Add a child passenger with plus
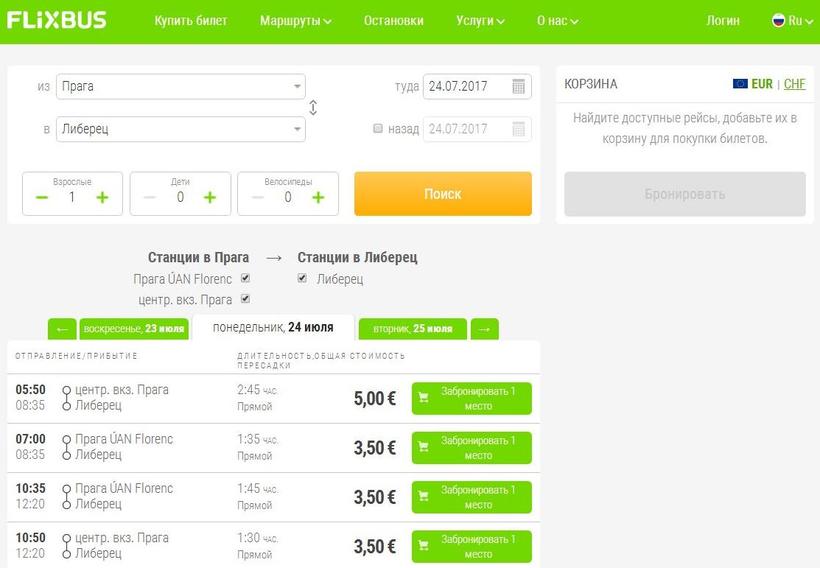 click(210, 198)
